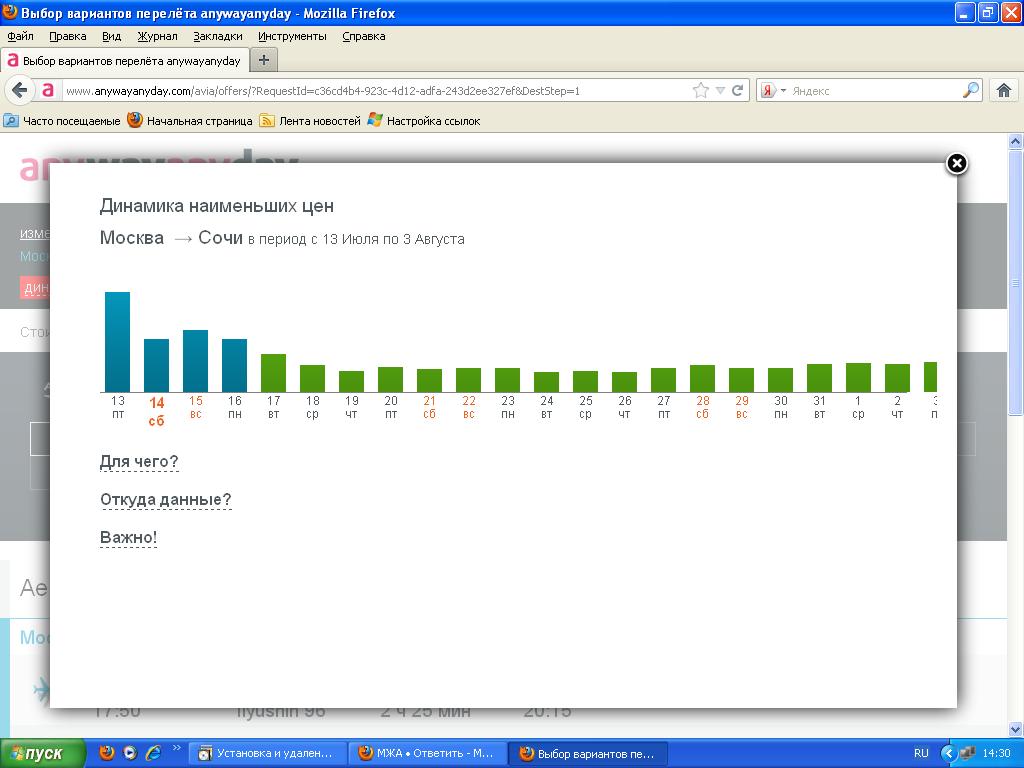Launch Internet Explorer from quick launch
This screenshot has width=1024, height=768.
tap(153, 753)
